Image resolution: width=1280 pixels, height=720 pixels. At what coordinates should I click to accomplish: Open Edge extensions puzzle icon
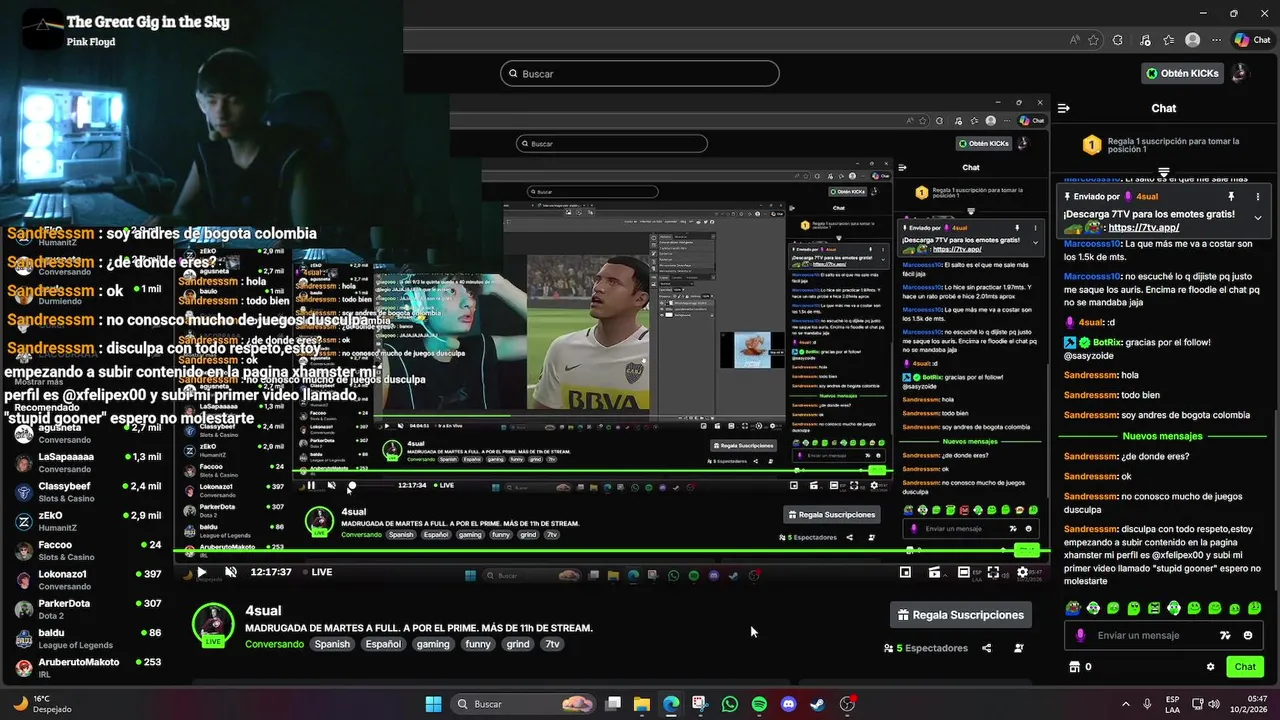coord(1118,40)
